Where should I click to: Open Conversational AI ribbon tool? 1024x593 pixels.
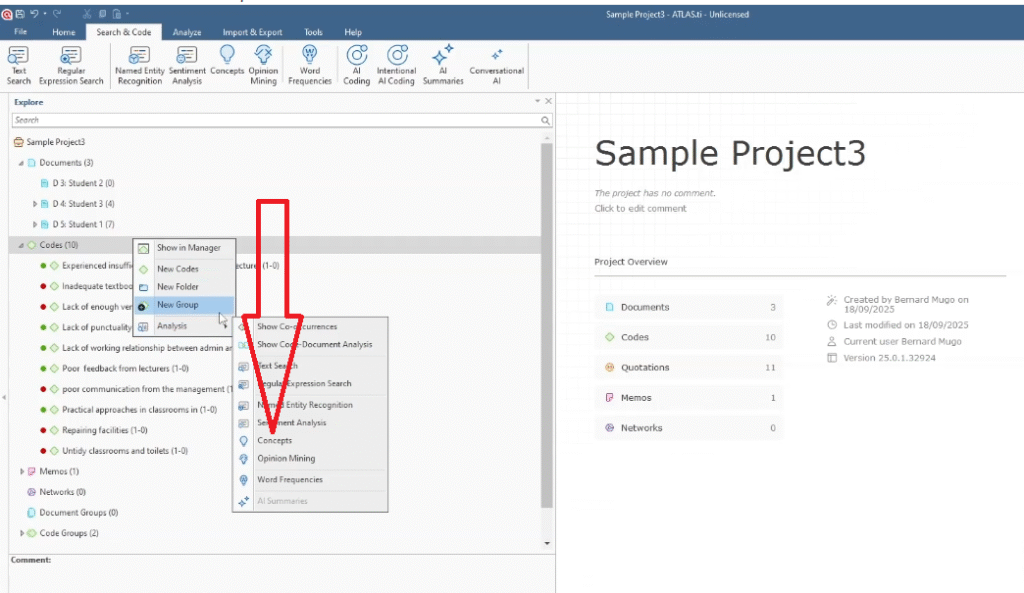tap(497, 64)
